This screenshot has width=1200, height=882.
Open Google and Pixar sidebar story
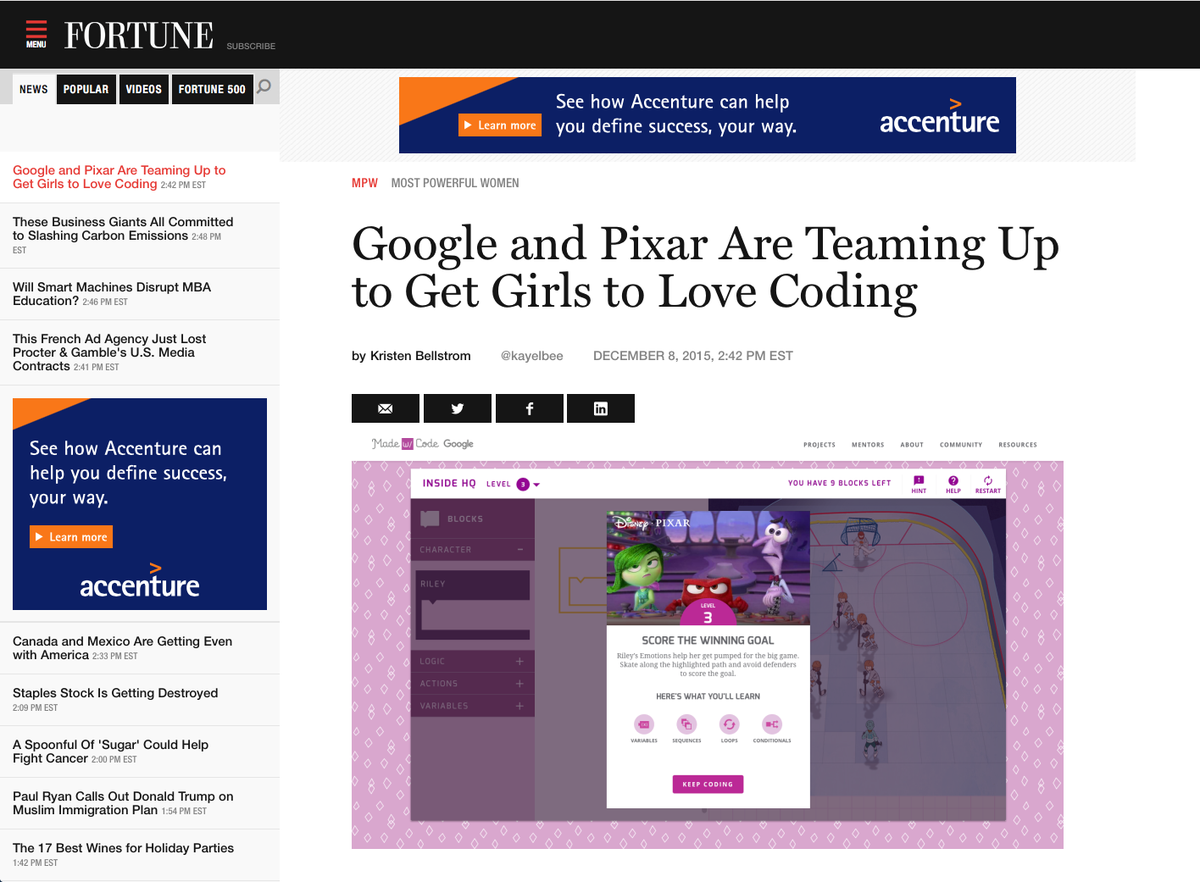pyautogui.click(x=119, y=177)
